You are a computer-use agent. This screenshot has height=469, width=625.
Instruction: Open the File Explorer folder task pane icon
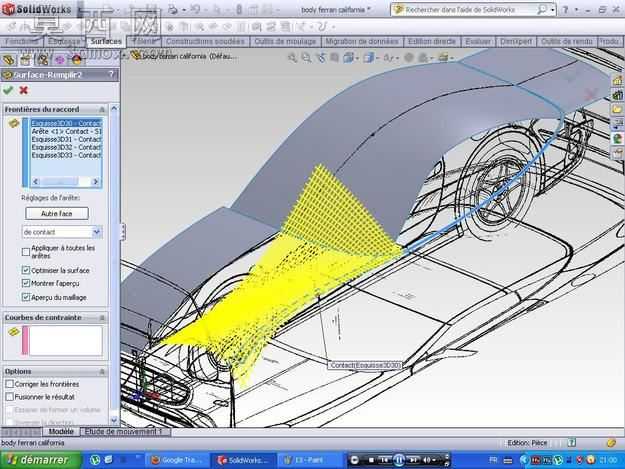coord(618,109)
